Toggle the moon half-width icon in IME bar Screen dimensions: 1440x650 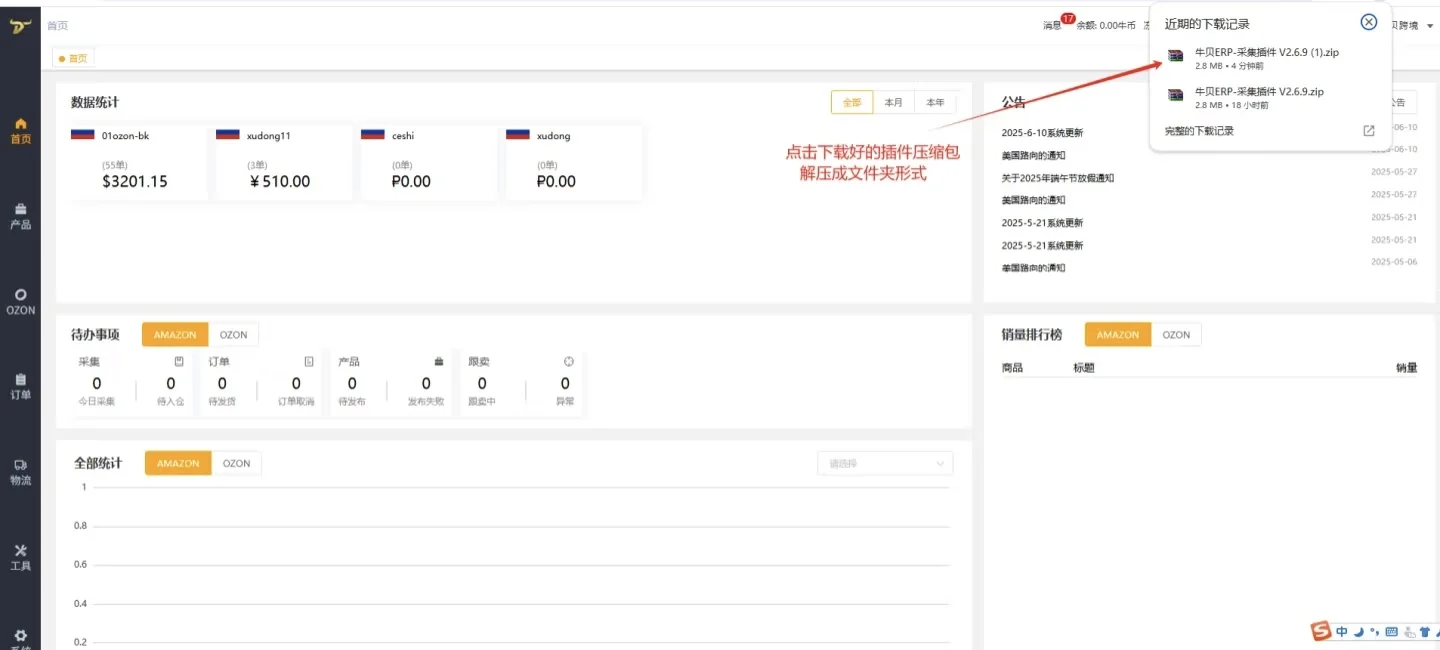[x=1359, y=632]
